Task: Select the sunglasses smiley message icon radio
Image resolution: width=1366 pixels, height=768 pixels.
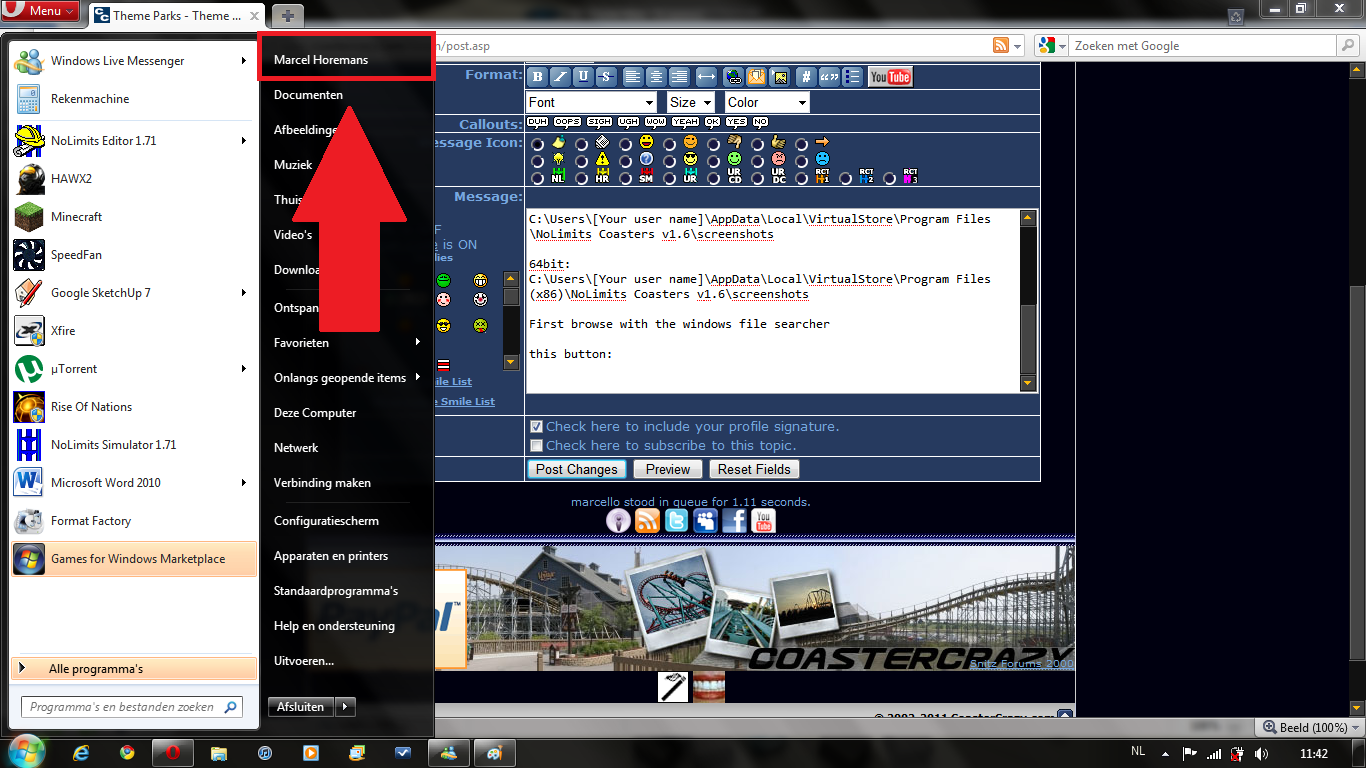Action: click(670, 161)
